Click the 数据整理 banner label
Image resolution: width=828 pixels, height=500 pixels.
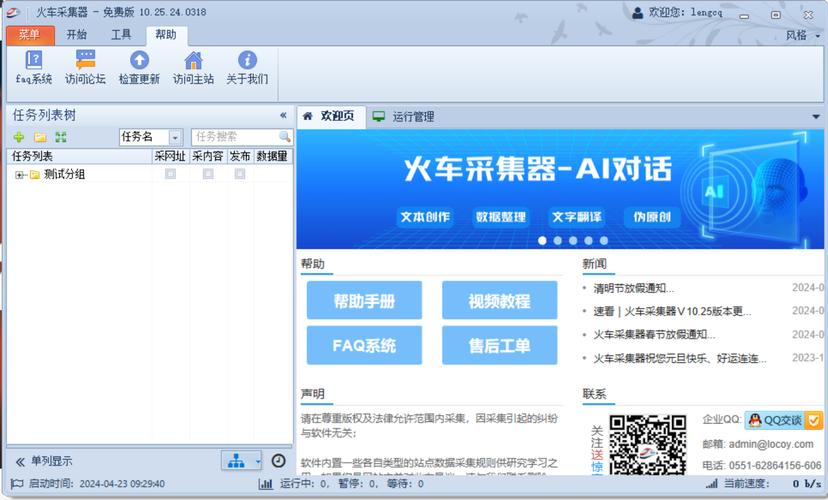(x=501, y=217)
